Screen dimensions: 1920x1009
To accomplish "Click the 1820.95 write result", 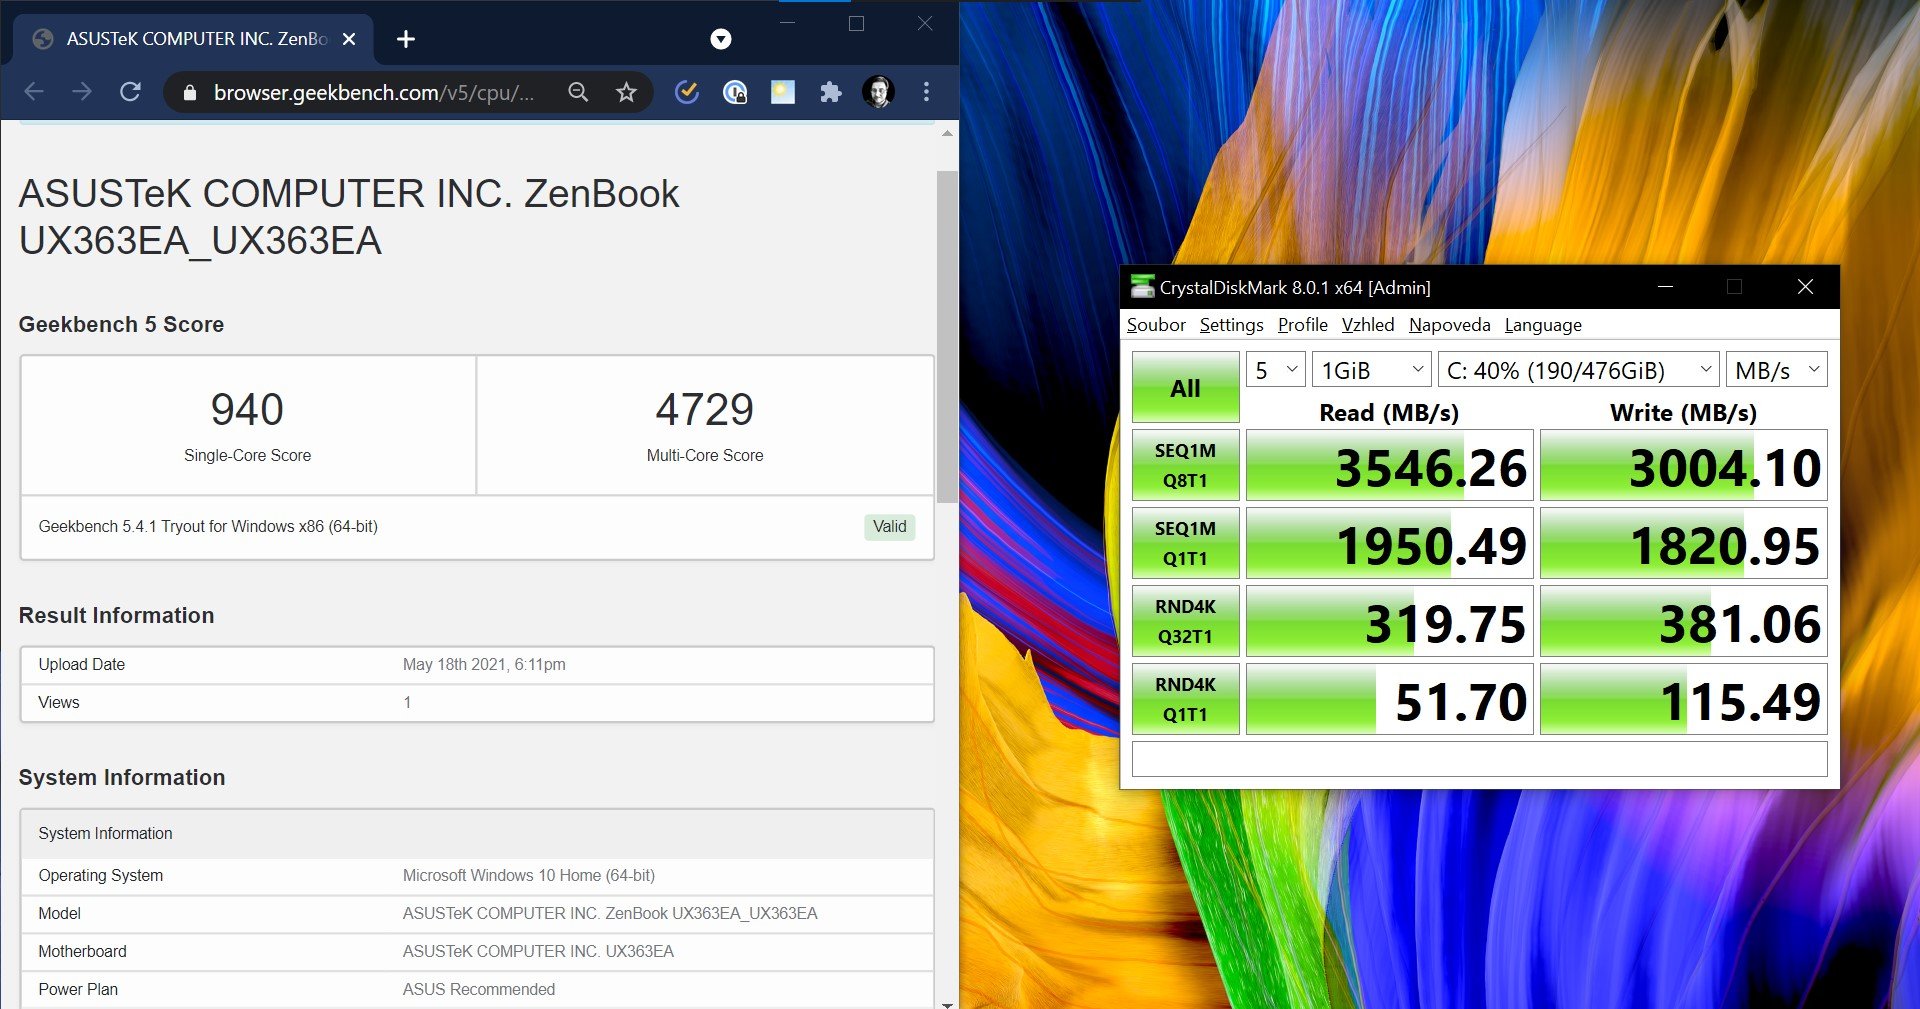I will click(1683, 544).
